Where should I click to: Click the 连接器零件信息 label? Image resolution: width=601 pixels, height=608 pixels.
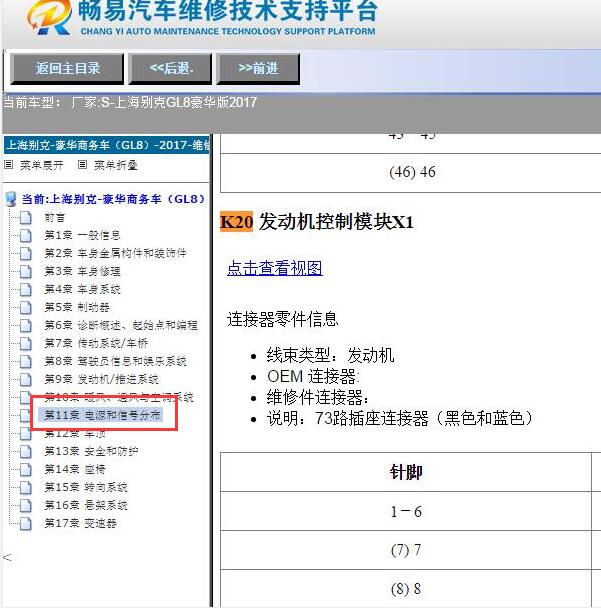[x=283, y=320]
